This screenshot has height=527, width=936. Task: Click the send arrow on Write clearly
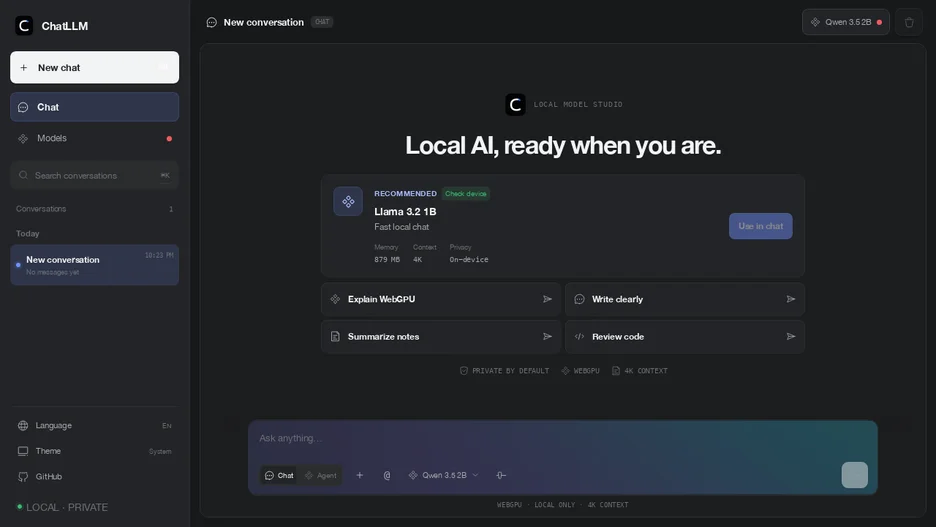coord(791,299)
